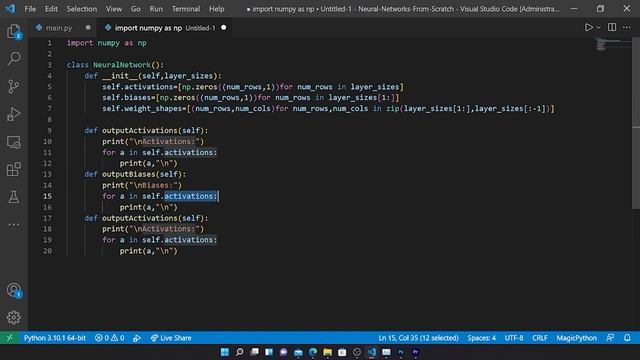
Task: Place cursor on 'import numpy as np' line
Action: tap(107, 43)
